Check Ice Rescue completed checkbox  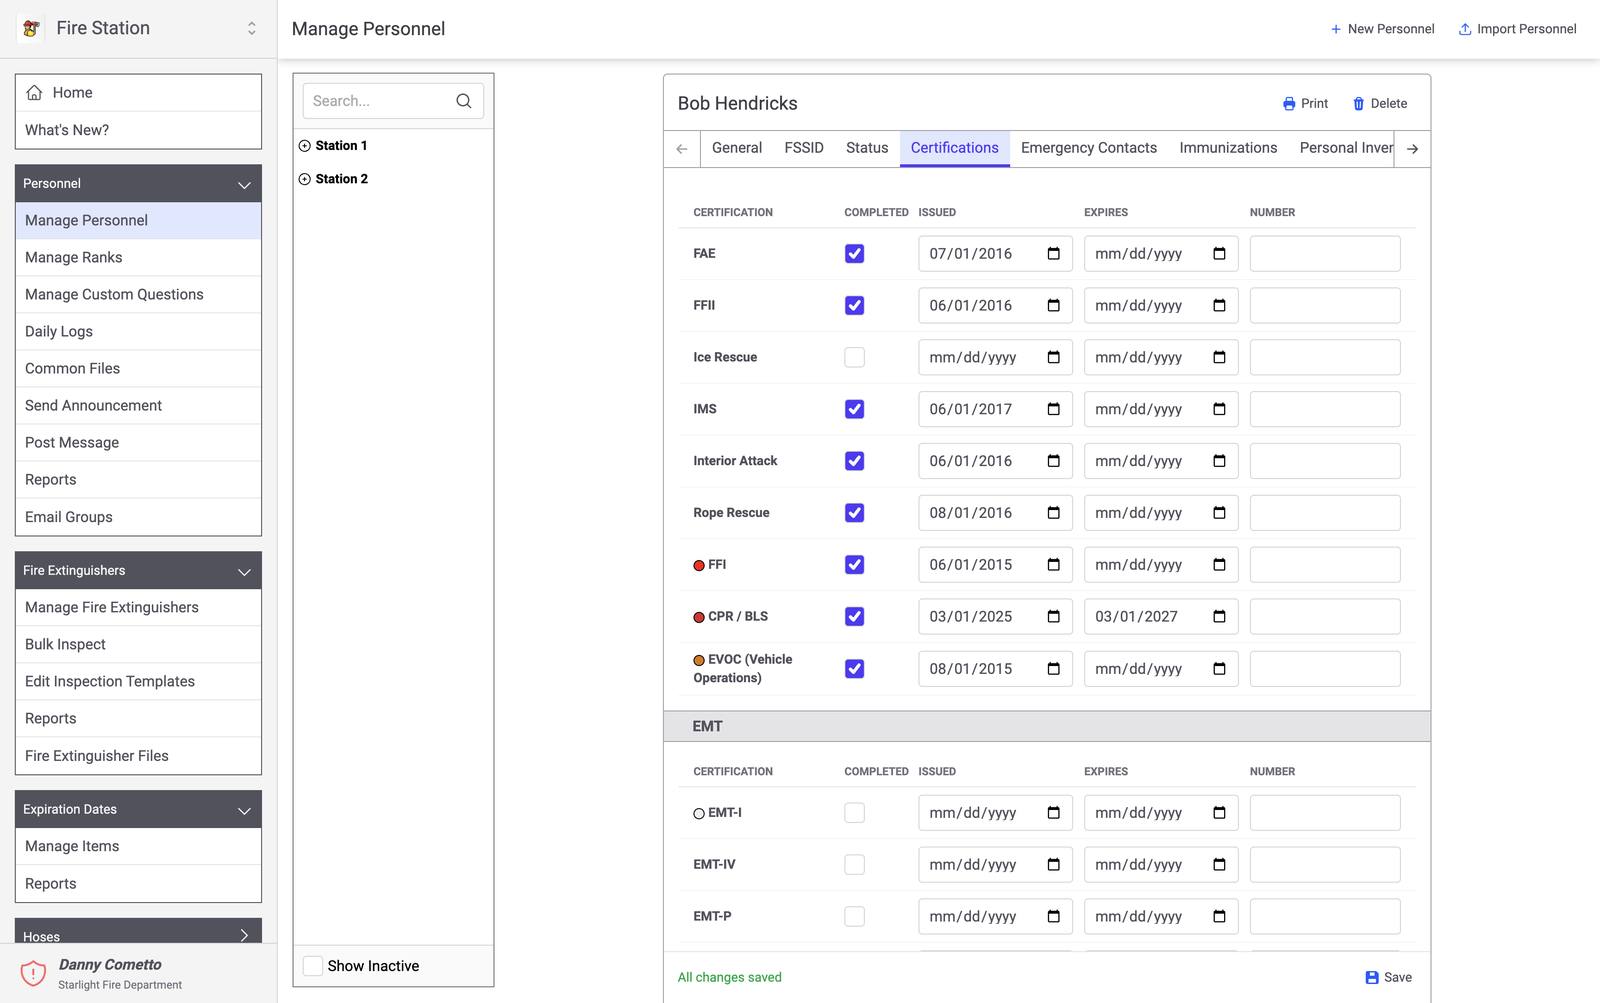pyautogui.click(x=854, y=358)
